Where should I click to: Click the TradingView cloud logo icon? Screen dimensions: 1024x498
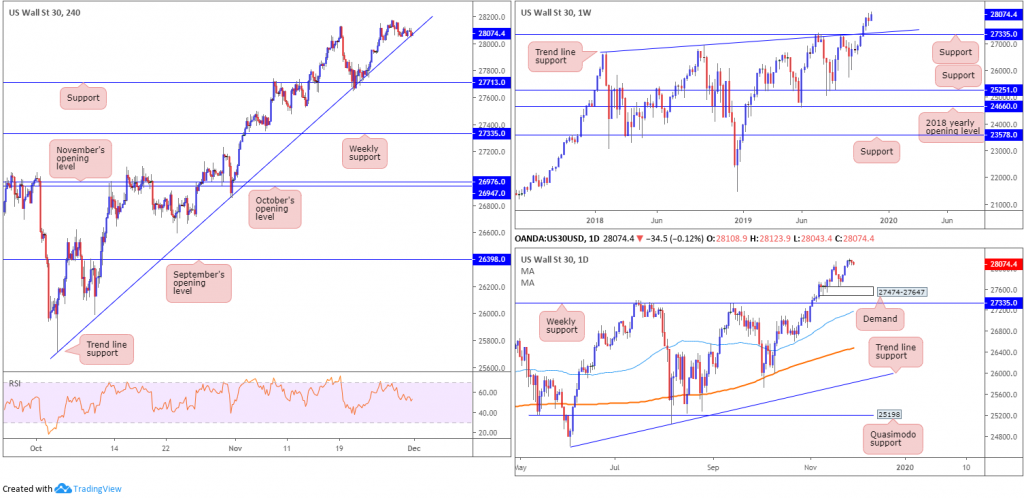(x=63, y=488)
